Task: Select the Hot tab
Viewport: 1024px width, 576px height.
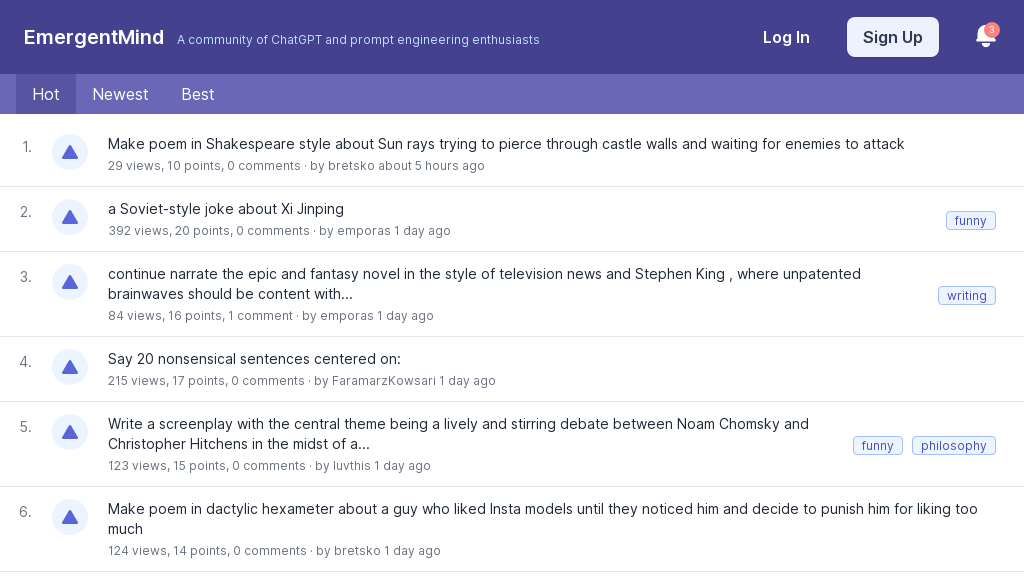Action: [x=46, y=94]
